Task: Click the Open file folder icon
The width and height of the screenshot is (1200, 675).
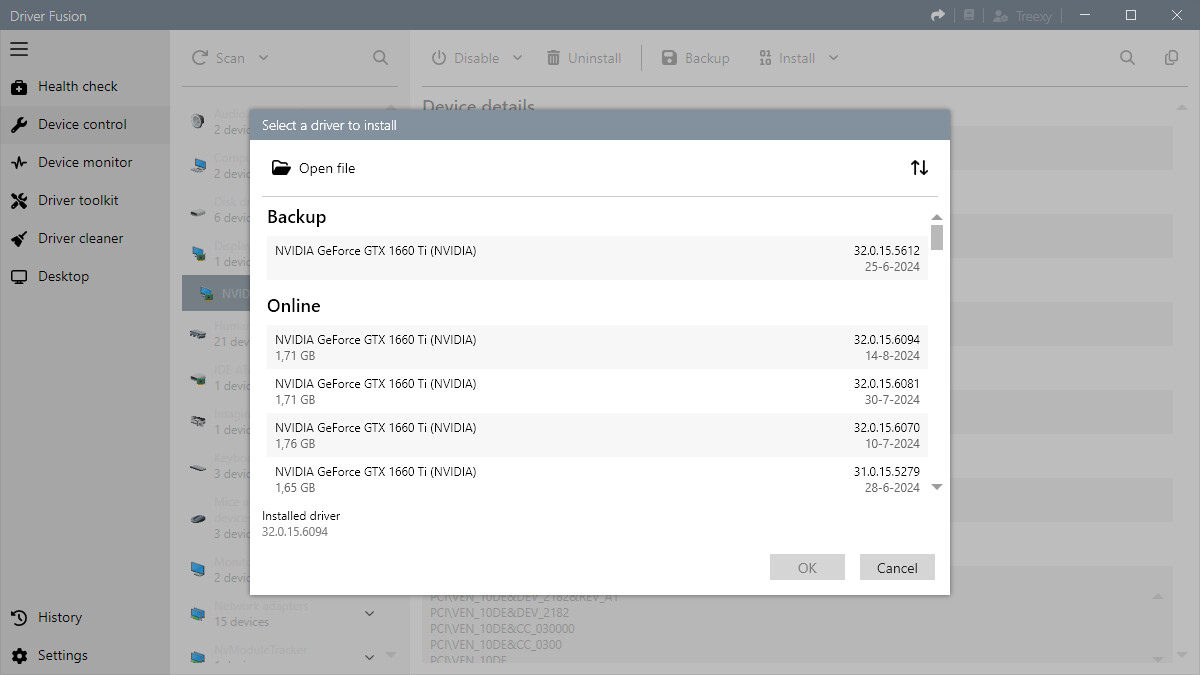Action: point(281,168)
